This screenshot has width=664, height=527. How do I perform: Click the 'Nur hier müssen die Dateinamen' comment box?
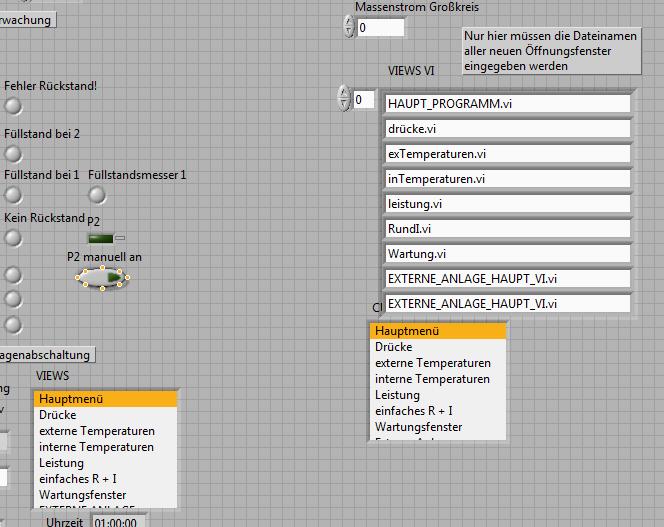click(x=552, y=51)
